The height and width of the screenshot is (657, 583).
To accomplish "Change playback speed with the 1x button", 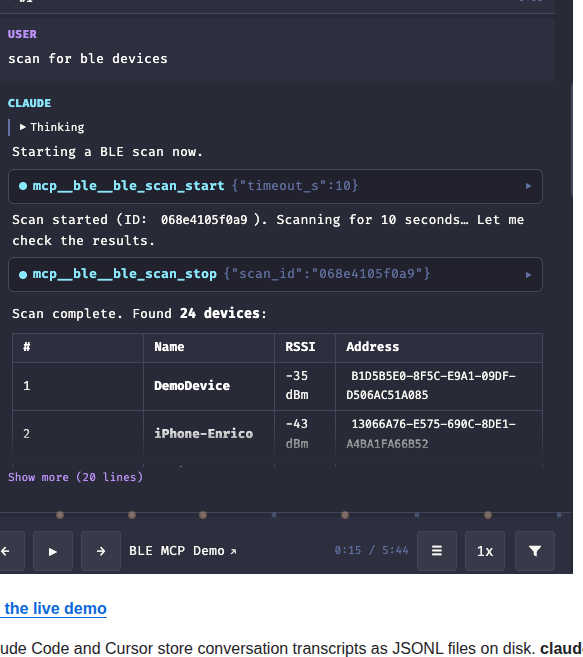I will (x=485, y=551).
